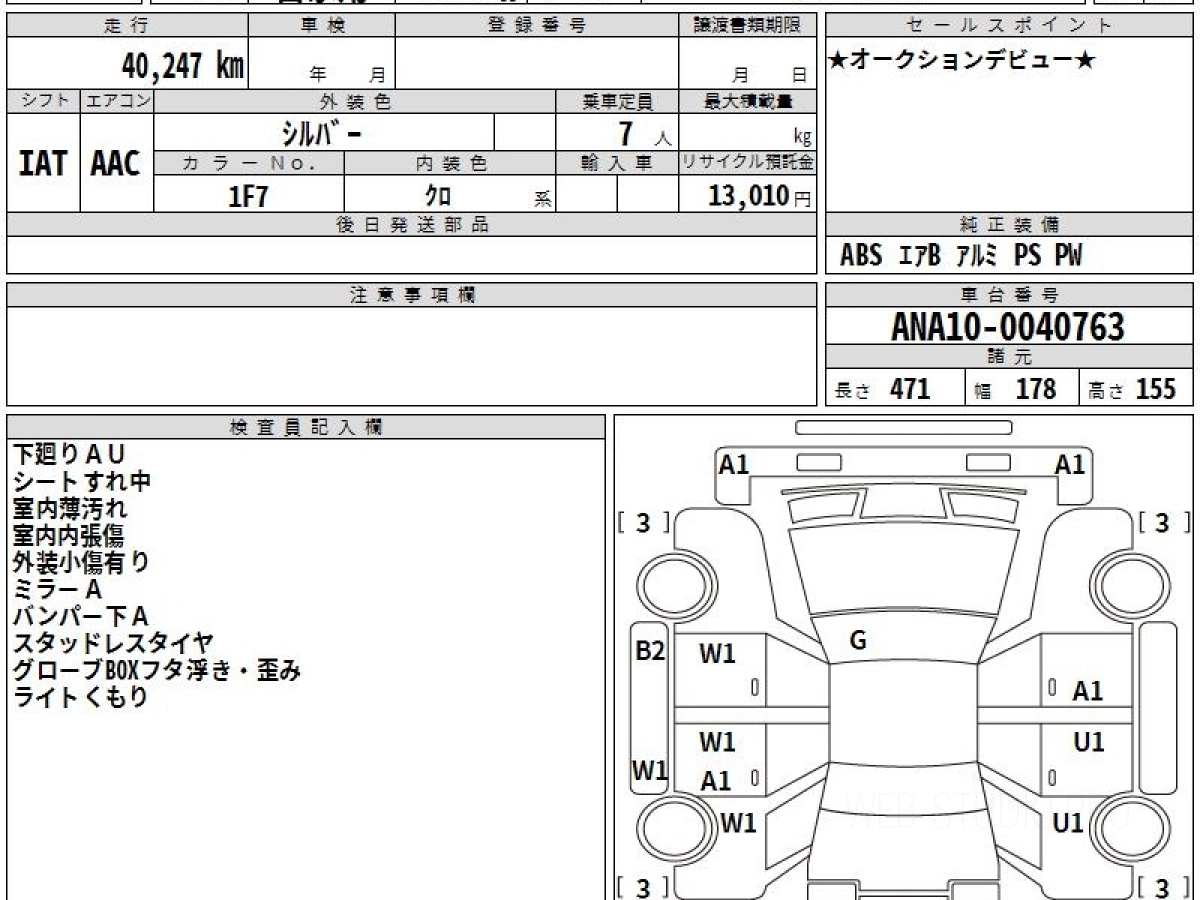Click the seating capacity value 7 人

tap(644, 134)
